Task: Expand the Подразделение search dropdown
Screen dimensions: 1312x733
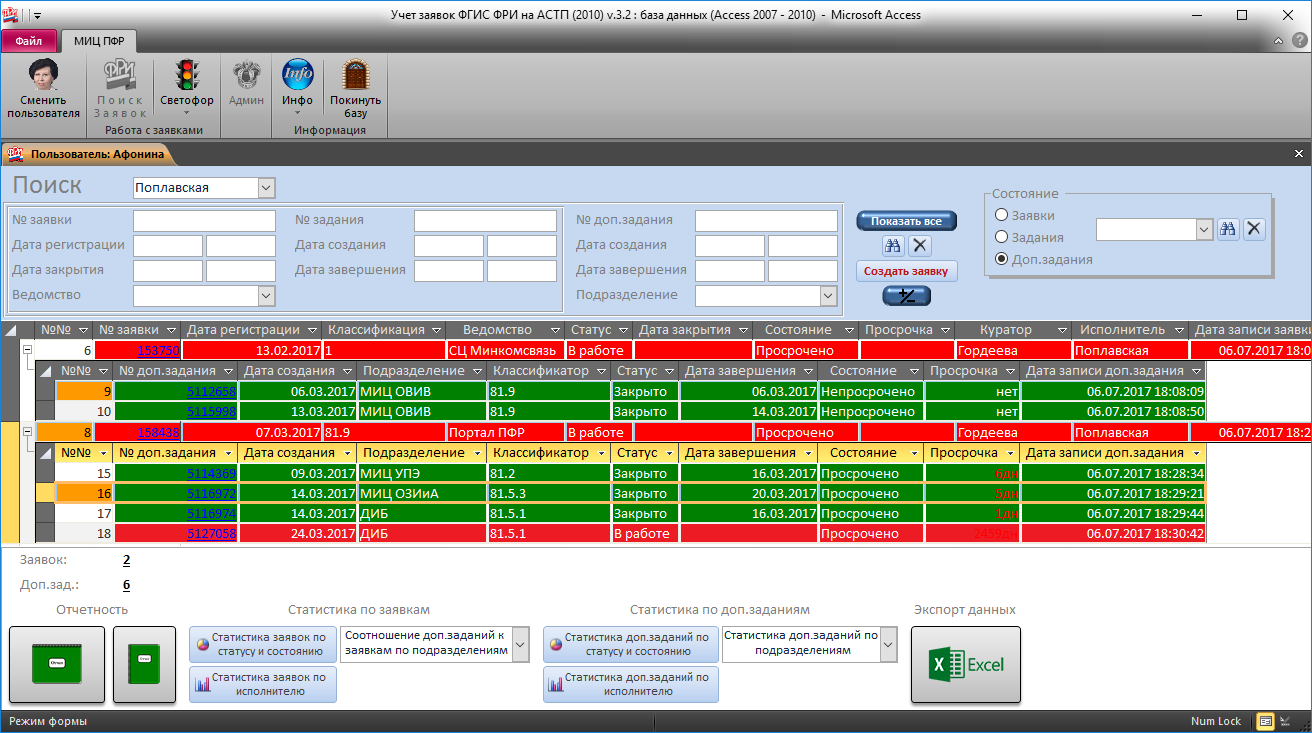Action: [x=828, y=295]
